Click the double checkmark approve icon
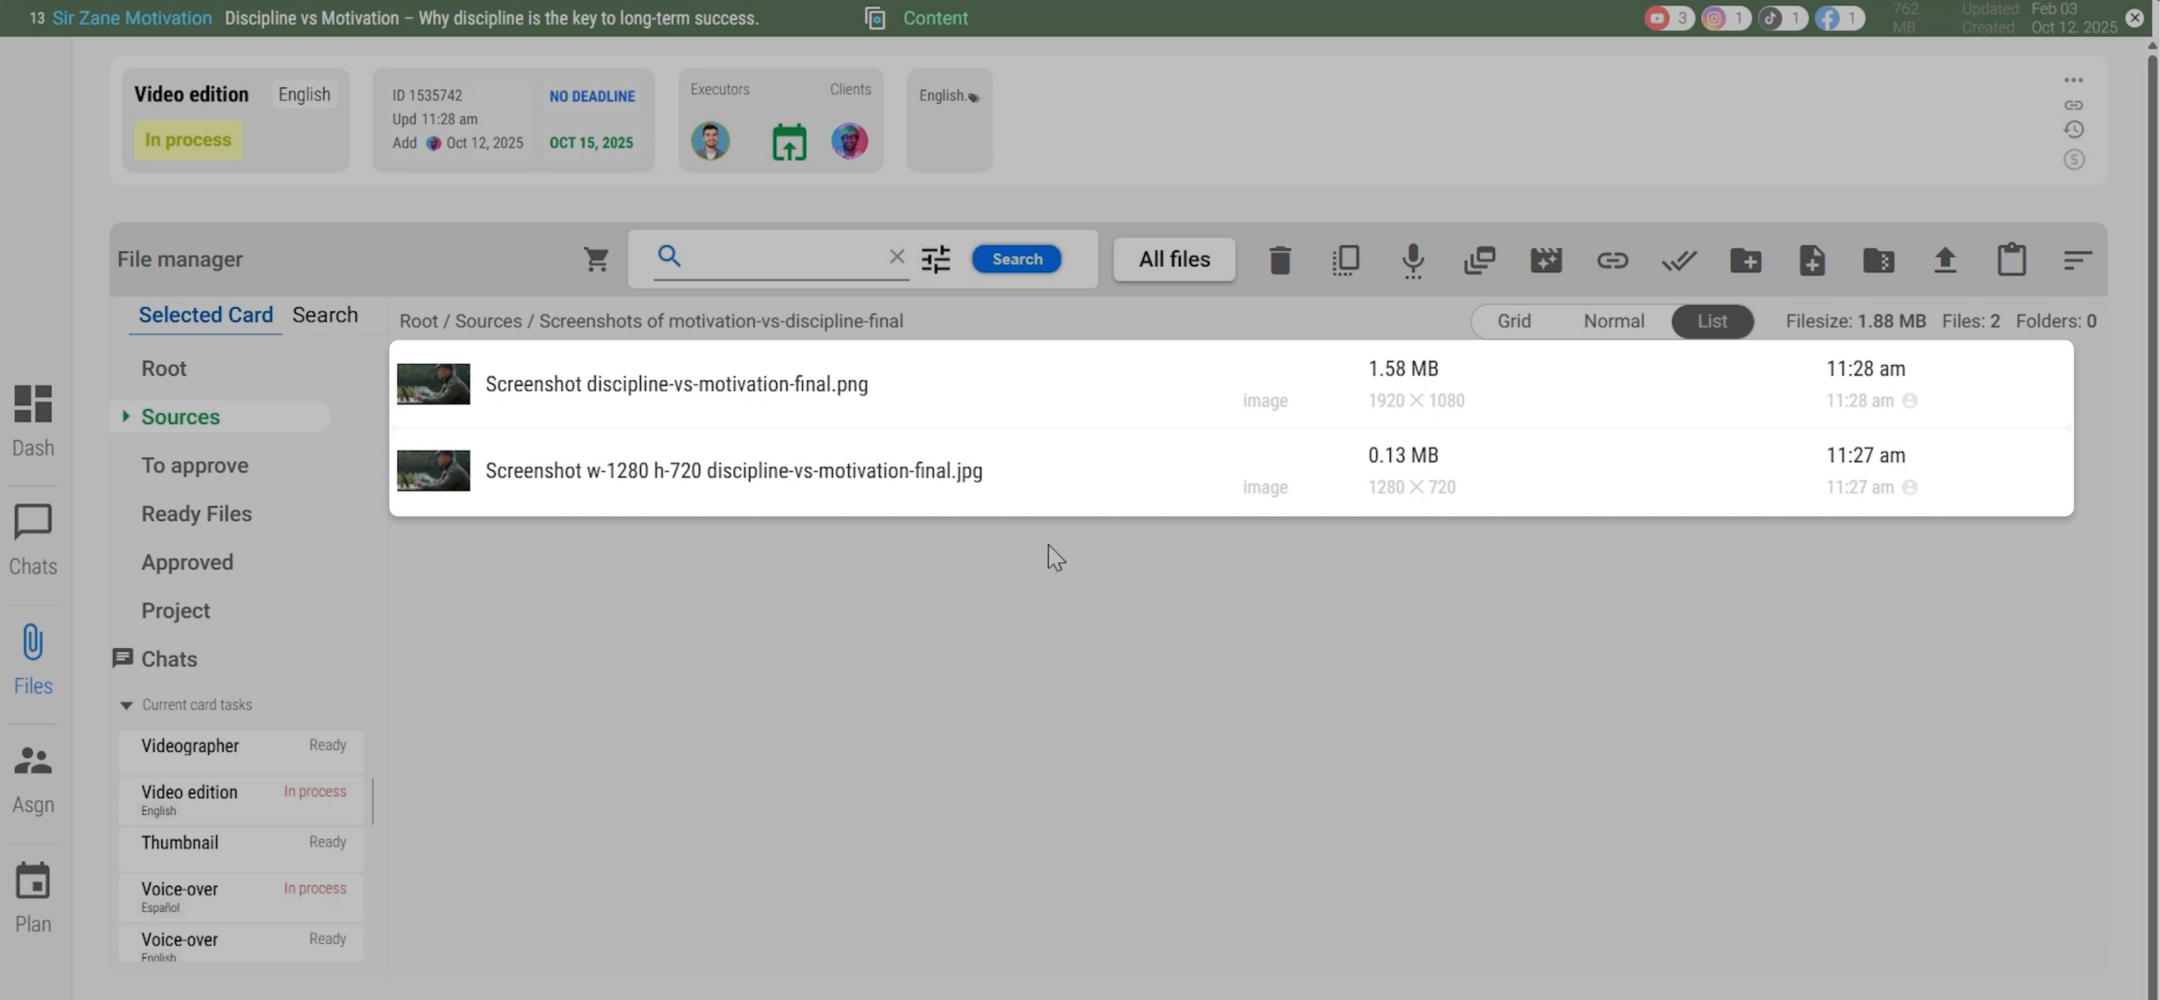 coord(1678,260)
